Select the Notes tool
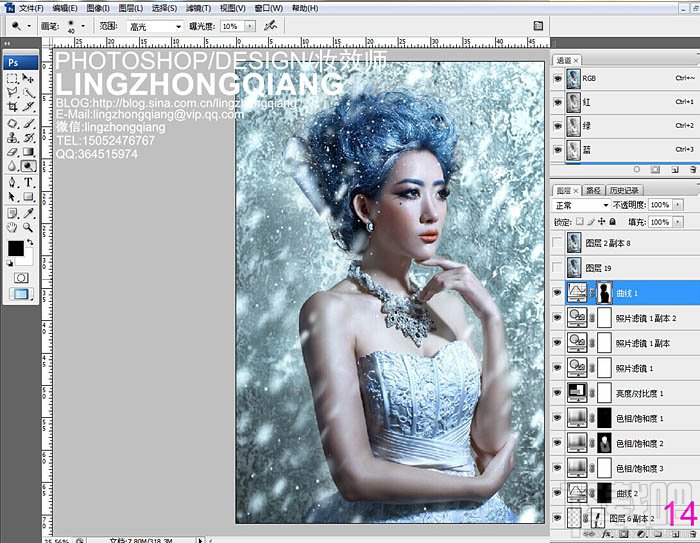Image resolution: width=700 pixels, height=543 pixels. (12, 213)
